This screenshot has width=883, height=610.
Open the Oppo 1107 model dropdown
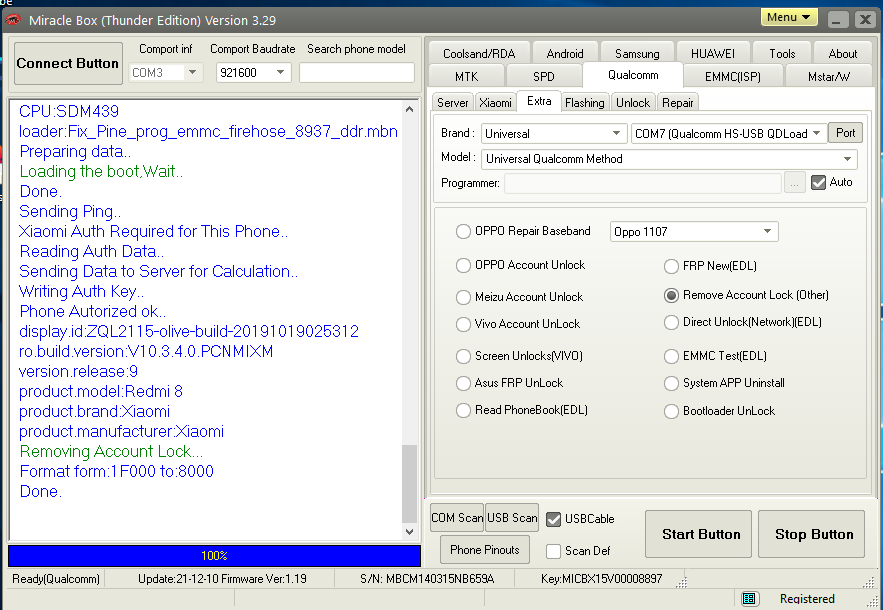(694, 231)
